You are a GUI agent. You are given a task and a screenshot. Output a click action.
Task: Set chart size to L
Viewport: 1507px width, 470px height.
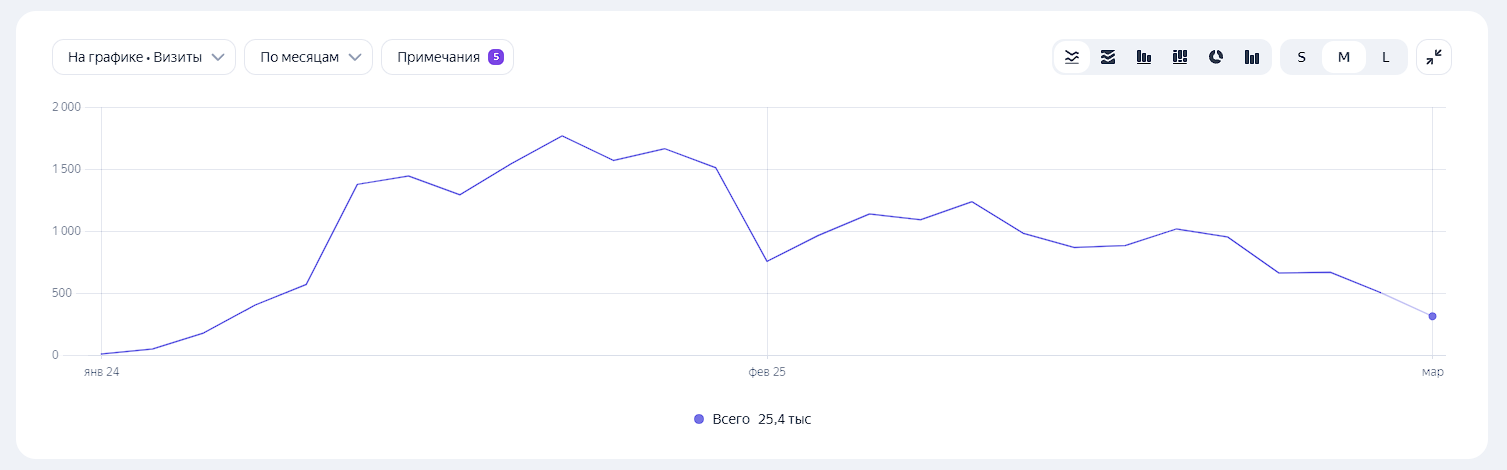1386,57
